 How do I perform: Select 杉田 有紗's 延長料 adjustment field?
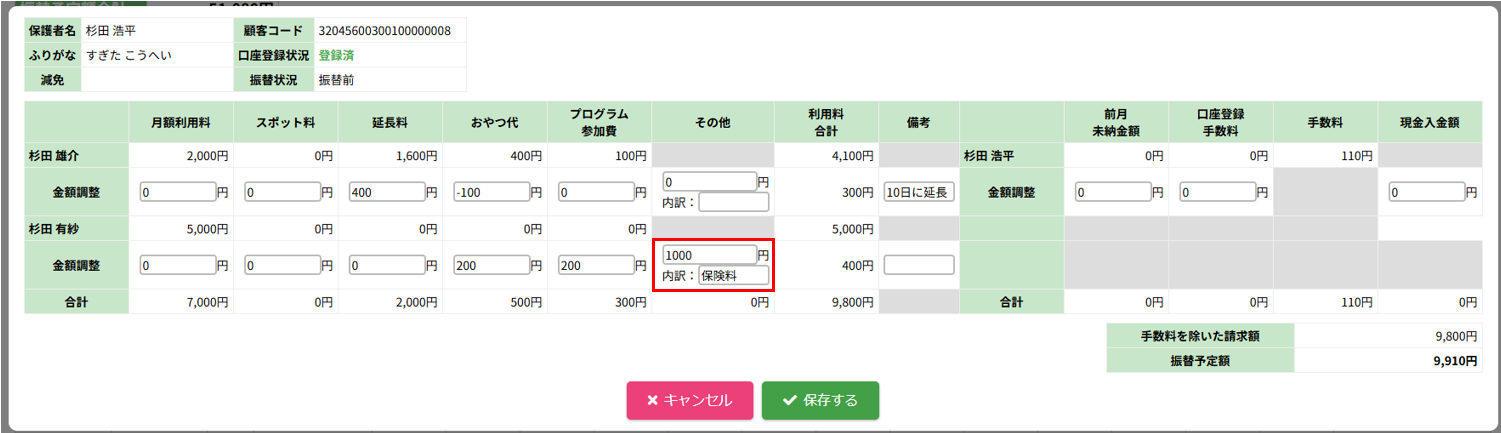387,265
